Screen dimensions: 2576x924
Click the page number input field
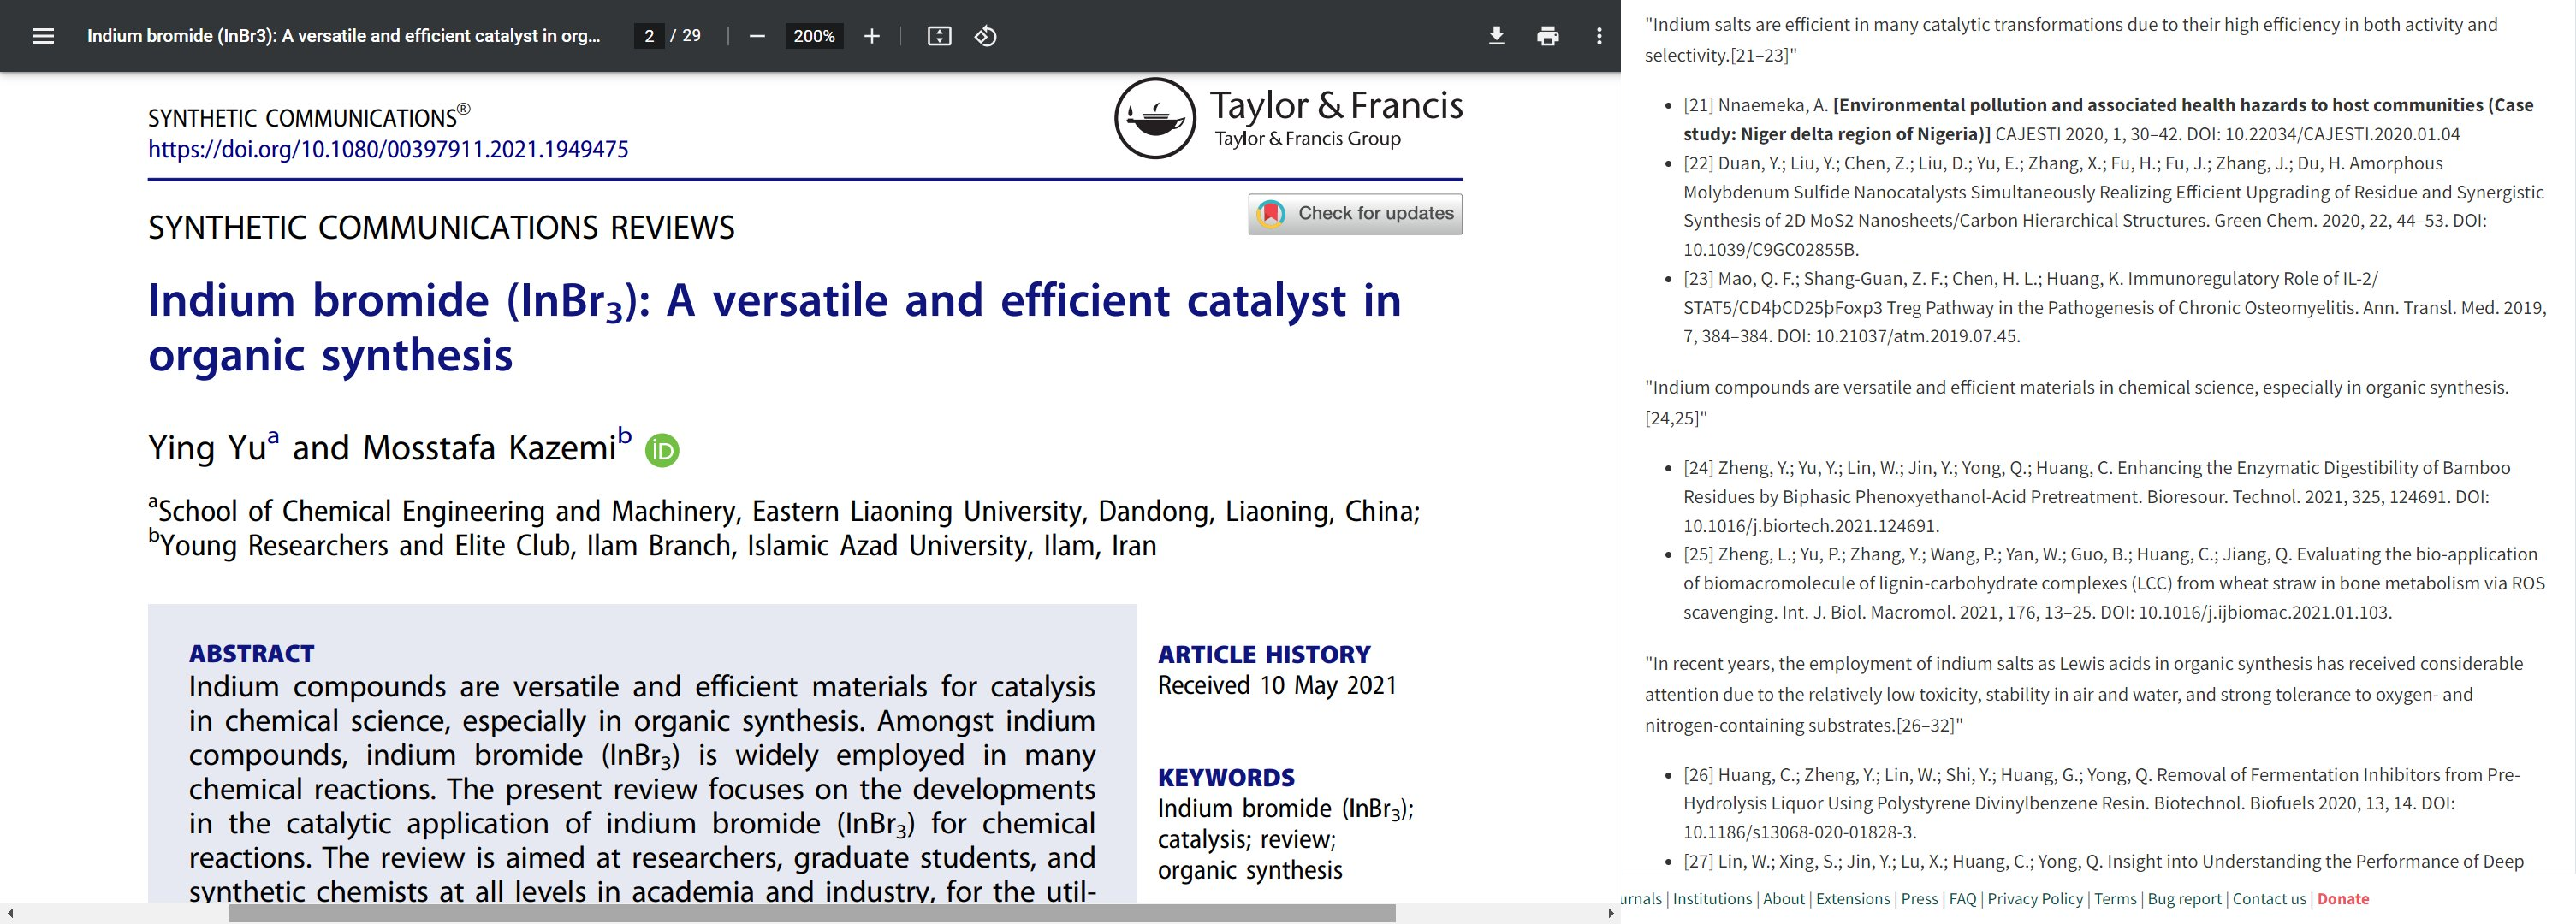point(649,36)
